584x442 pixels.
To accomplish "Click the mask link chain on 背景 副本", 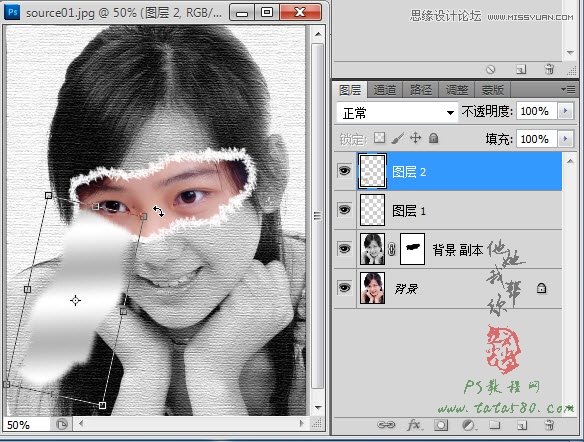I will pyautogui.click(x=391, y=249).
